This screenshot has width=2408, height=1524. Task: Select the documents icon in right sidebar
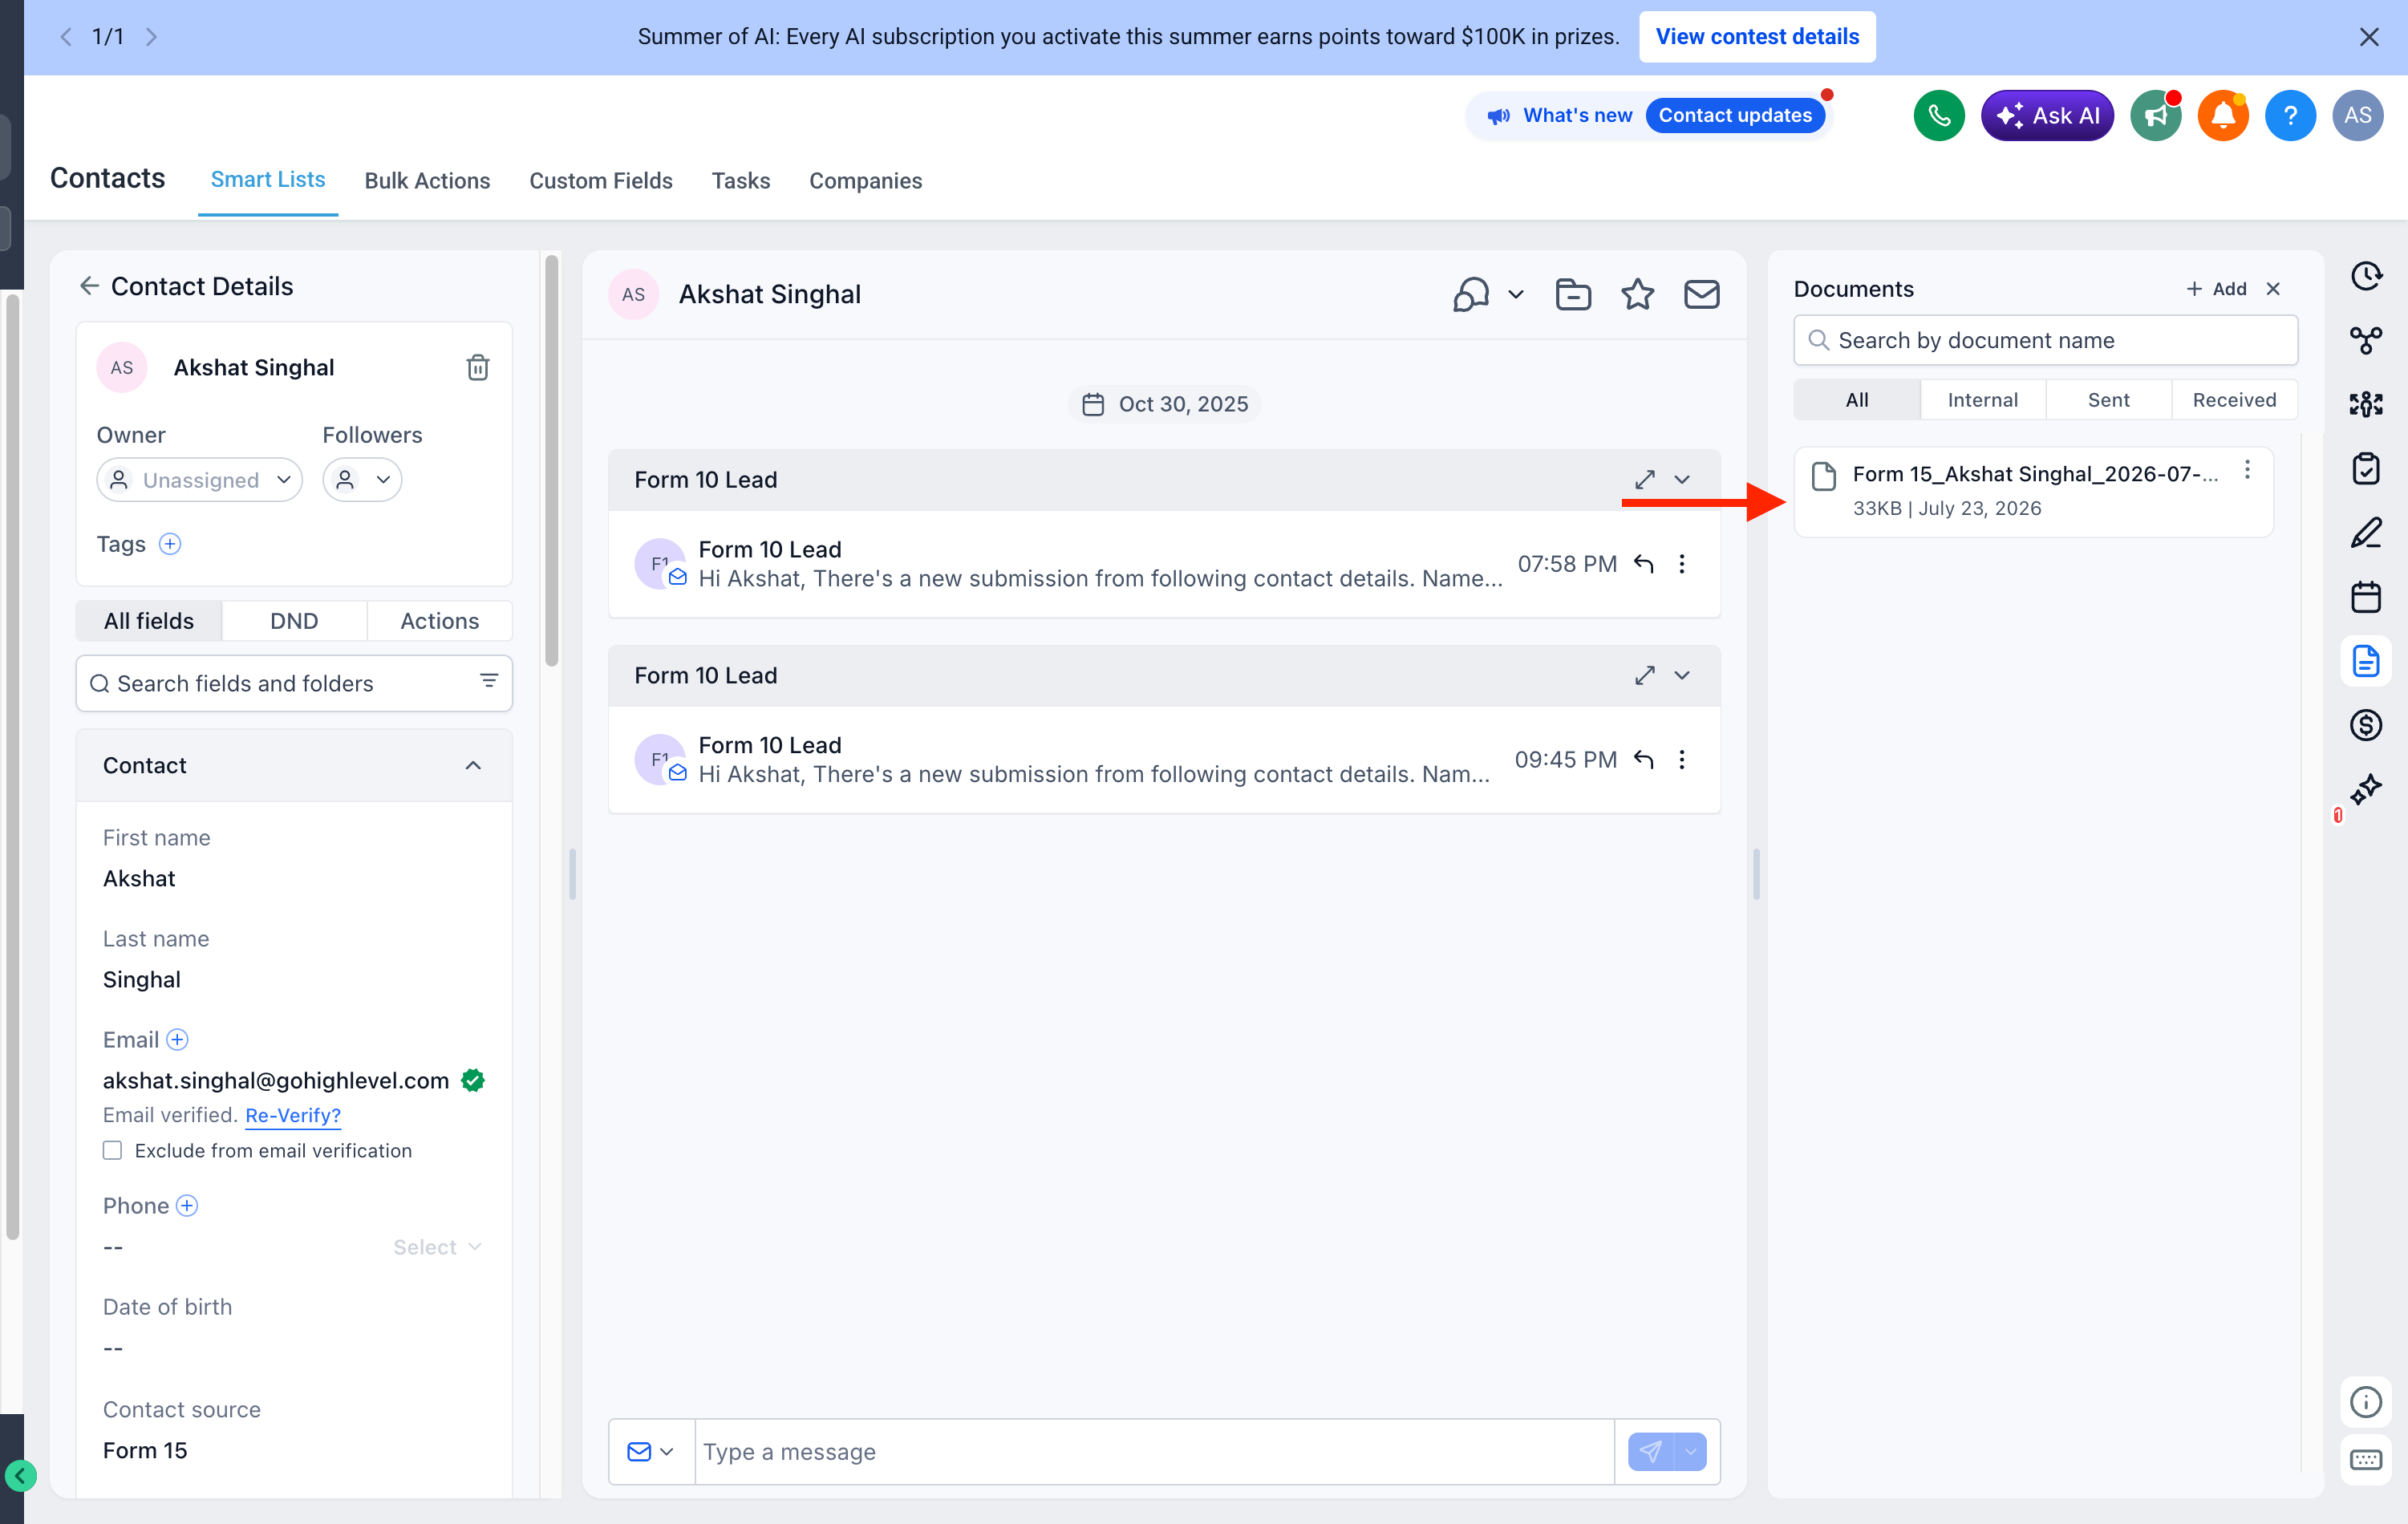pos(2365,661)
